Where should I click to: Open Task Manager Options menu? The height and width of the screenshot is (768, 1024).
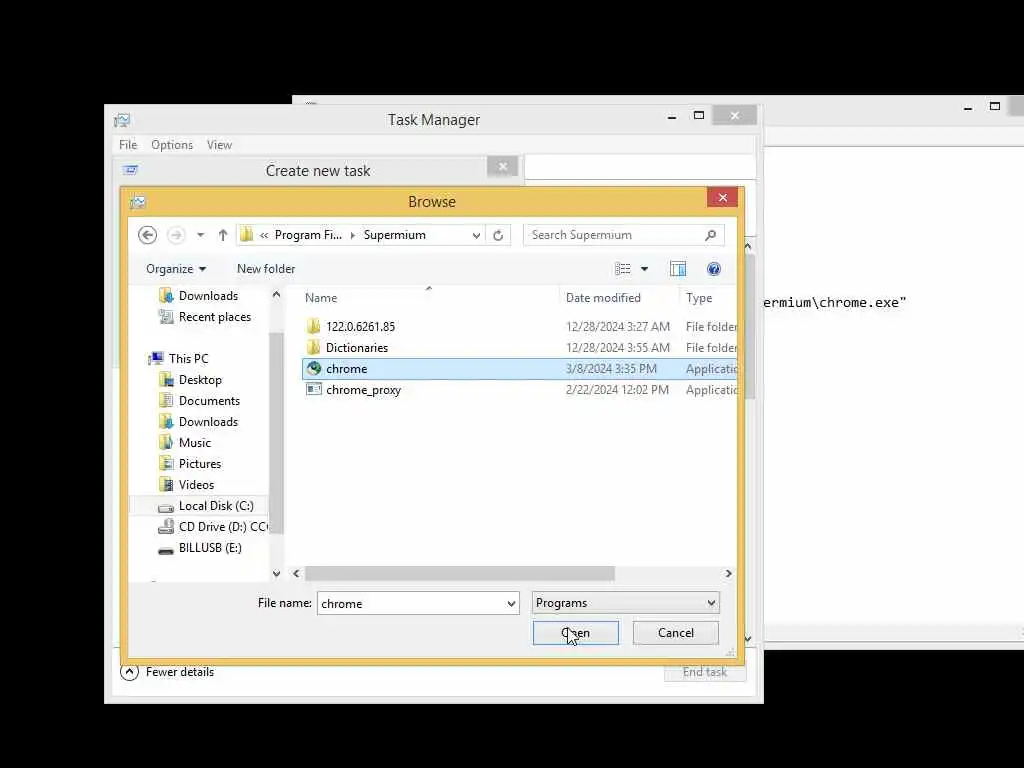pos(172,145)
